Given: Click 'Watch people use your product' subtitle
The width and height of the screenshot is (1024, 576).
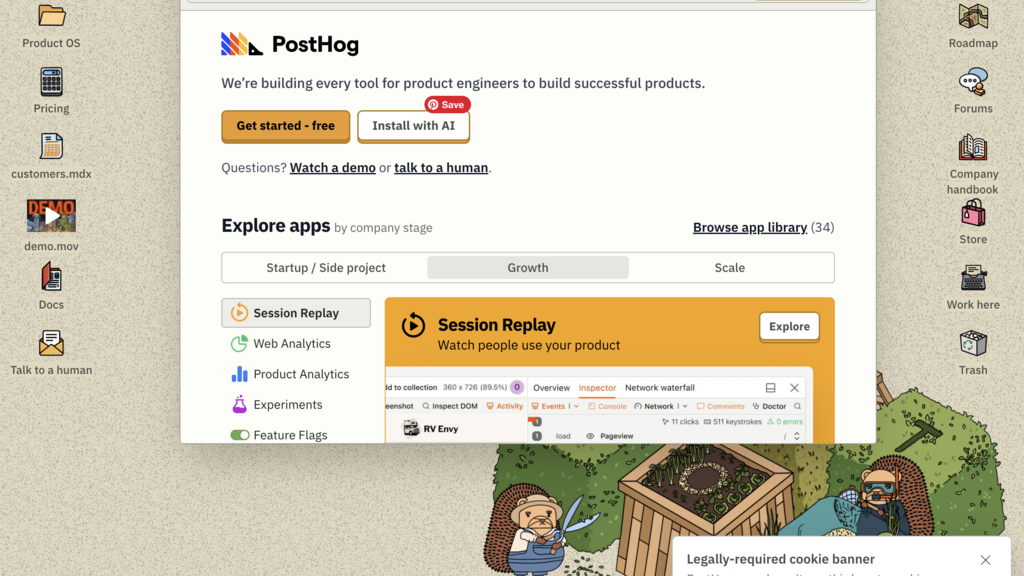Looking at the screenshot, I should click(529, 345).
